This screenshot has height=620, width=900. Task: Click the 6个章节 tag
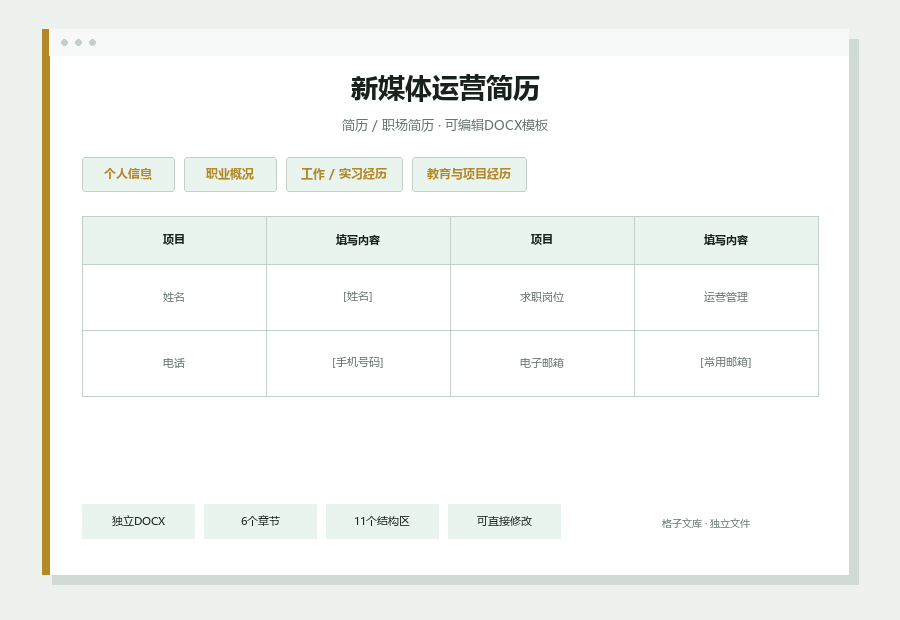[x=260, y=521]
